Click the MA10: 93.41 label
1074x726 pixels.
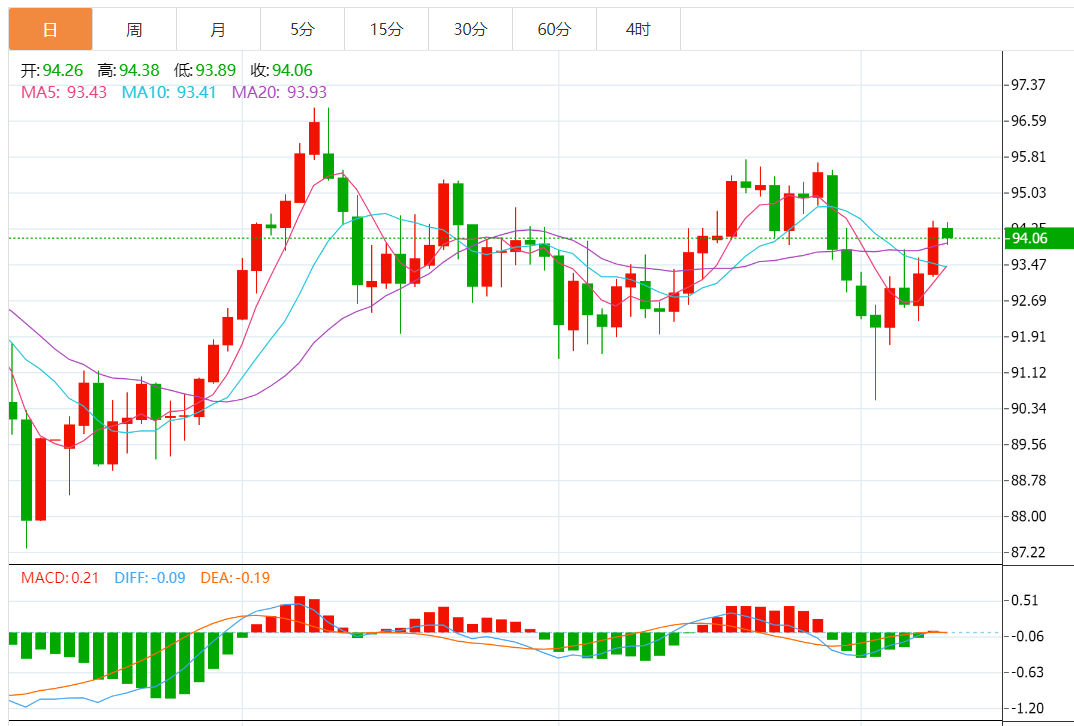169,92
